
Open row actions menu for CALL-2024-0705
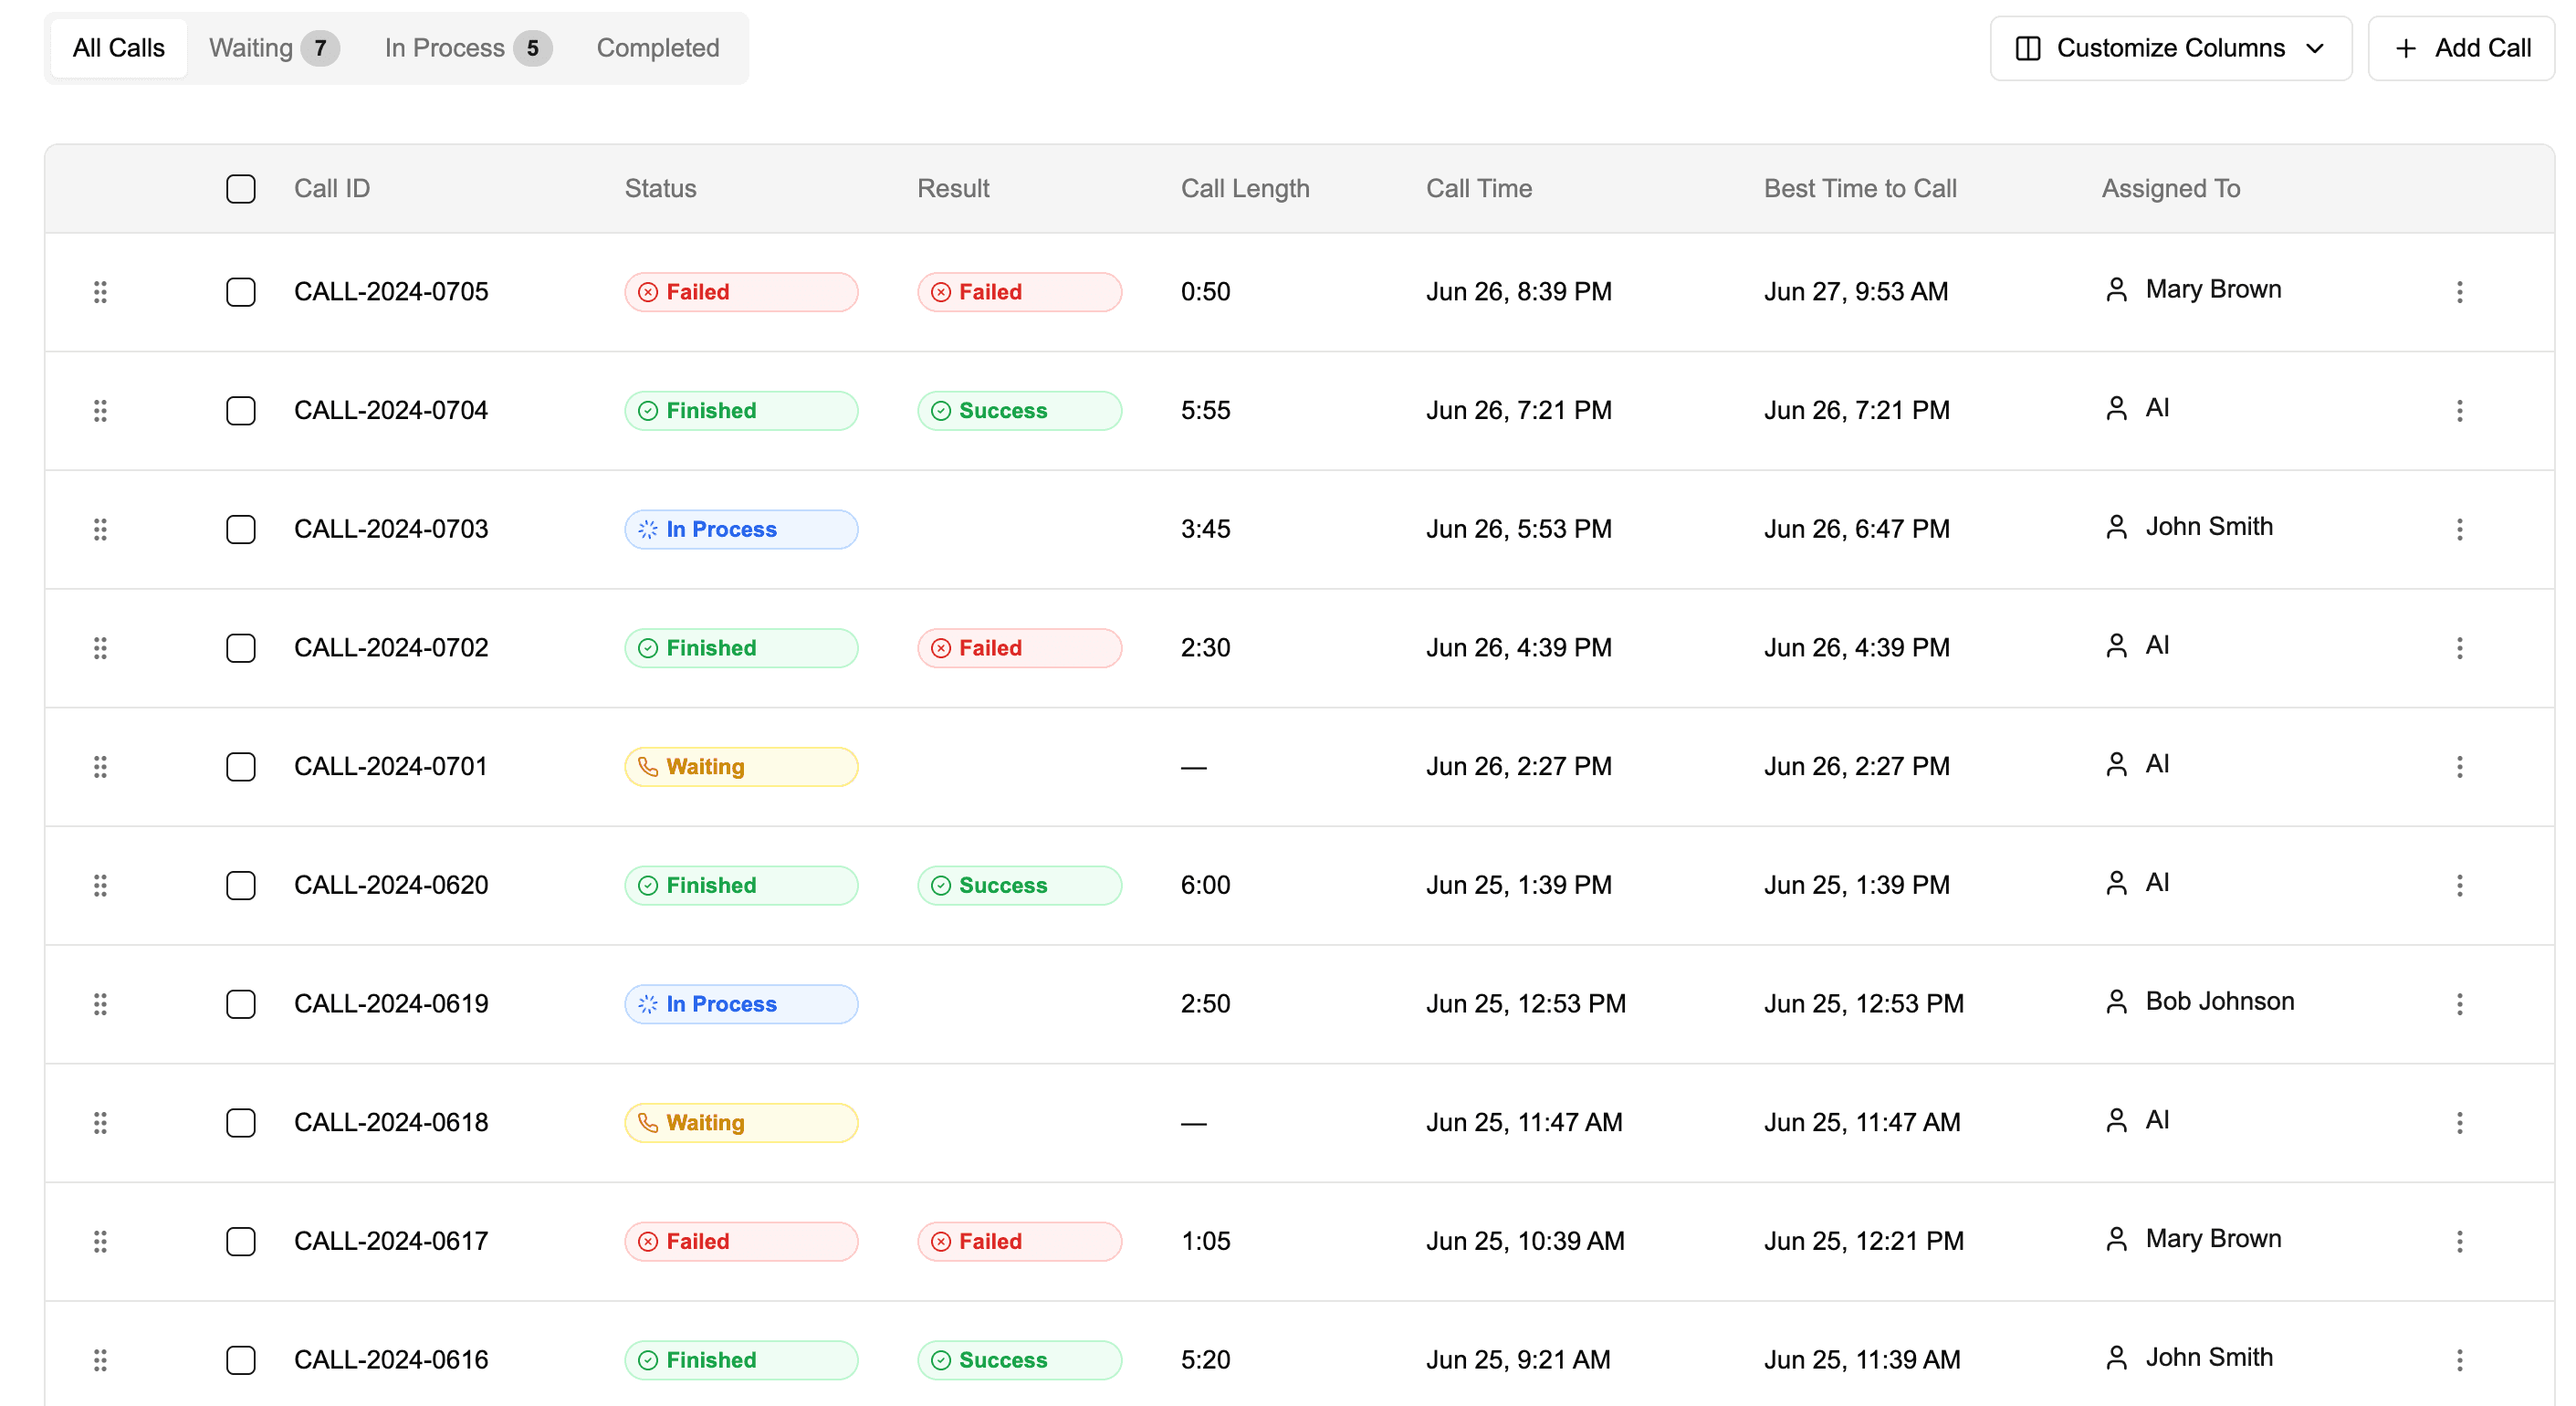click(2459, 292)
